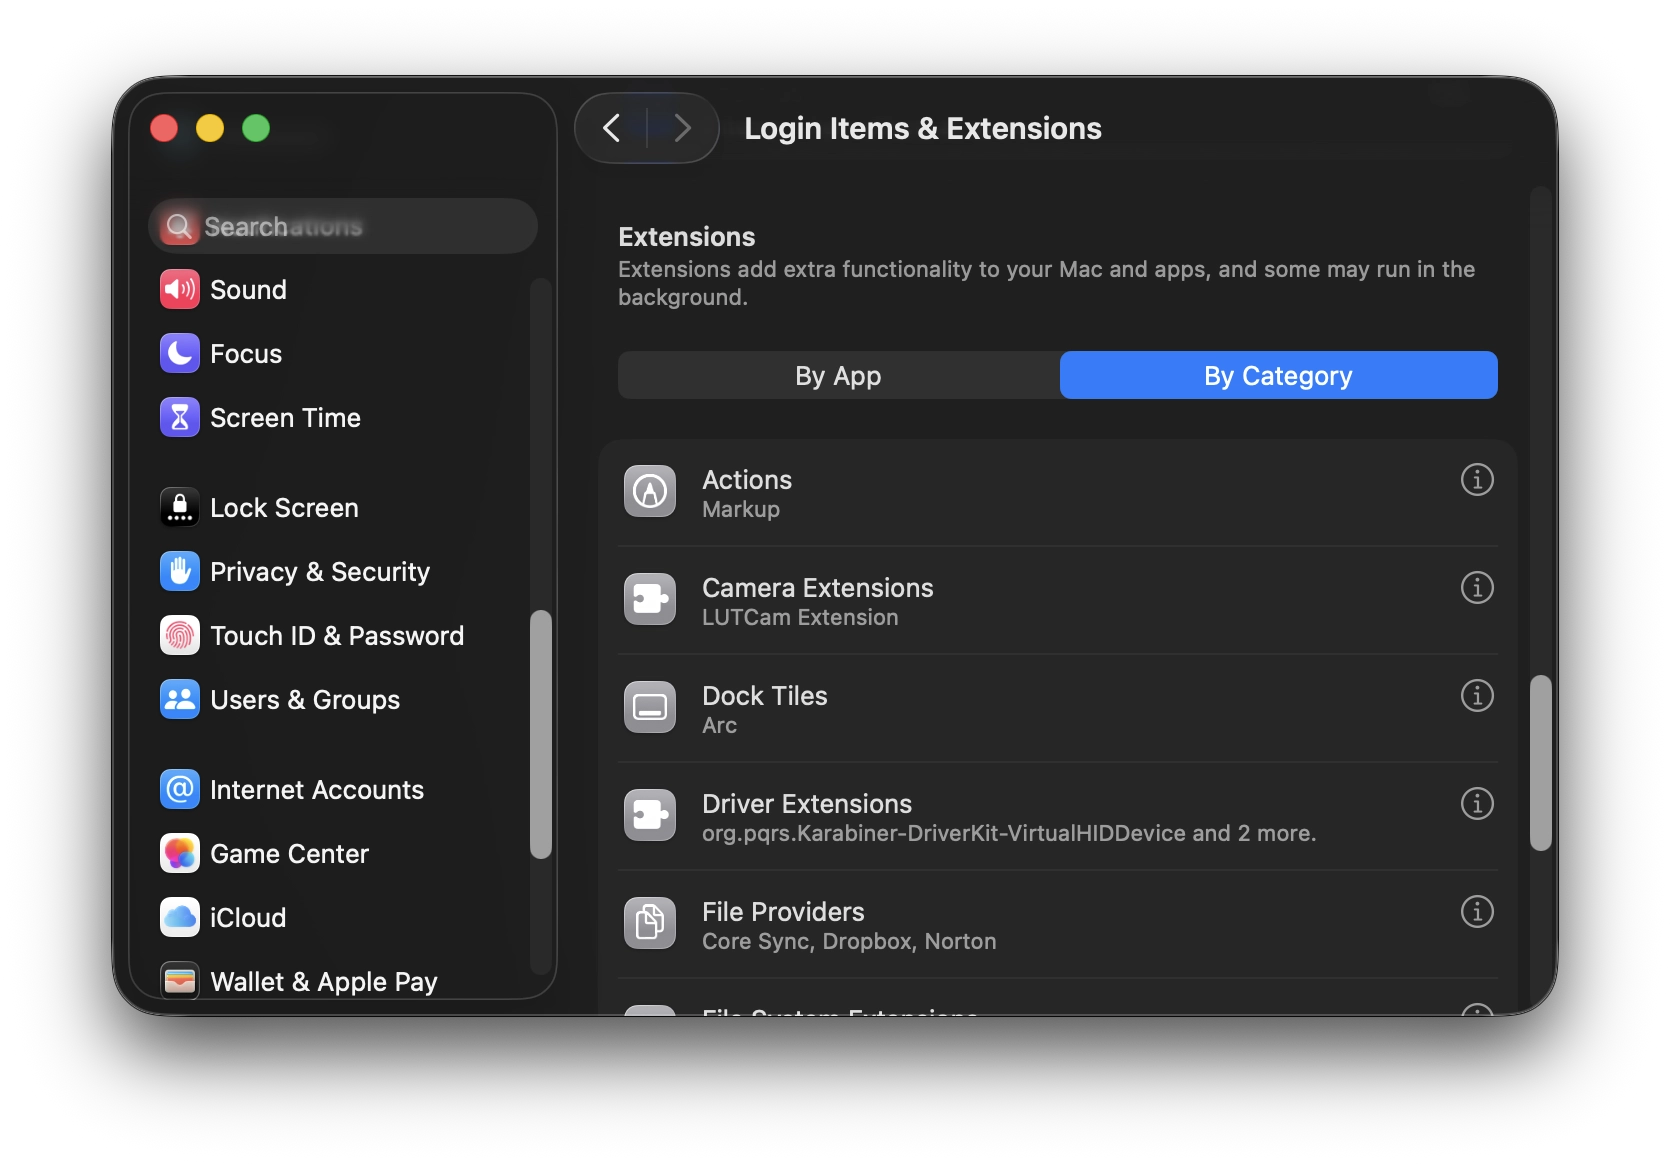Select the Lock Screen icon
This screenshot has height=1164, width=1670.
180,508
